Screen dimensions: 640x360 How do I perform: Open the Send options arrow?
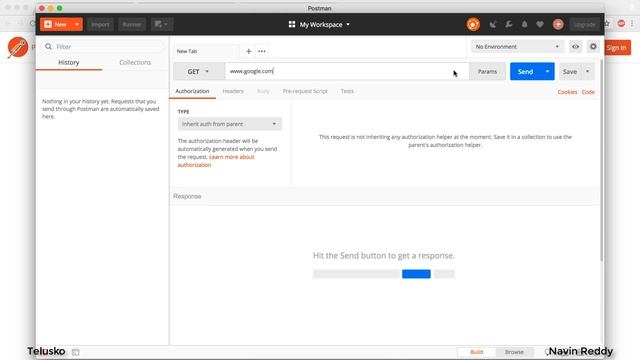(x=547, y=71)
